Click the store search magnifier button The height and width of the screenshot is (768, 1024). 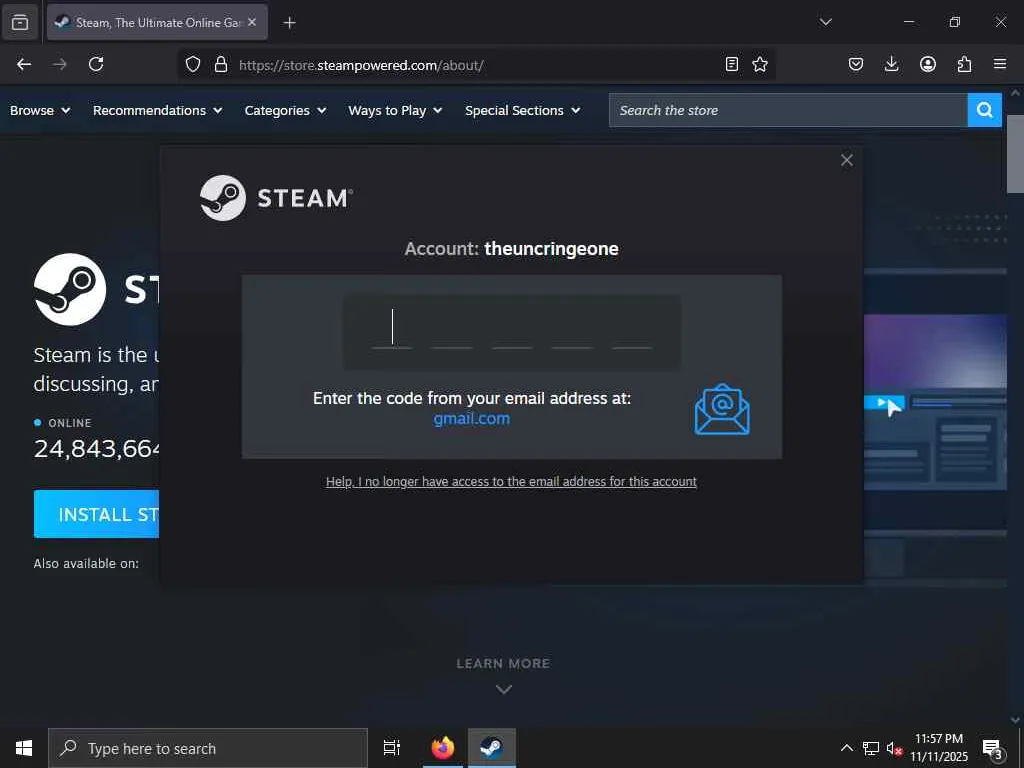985,110
